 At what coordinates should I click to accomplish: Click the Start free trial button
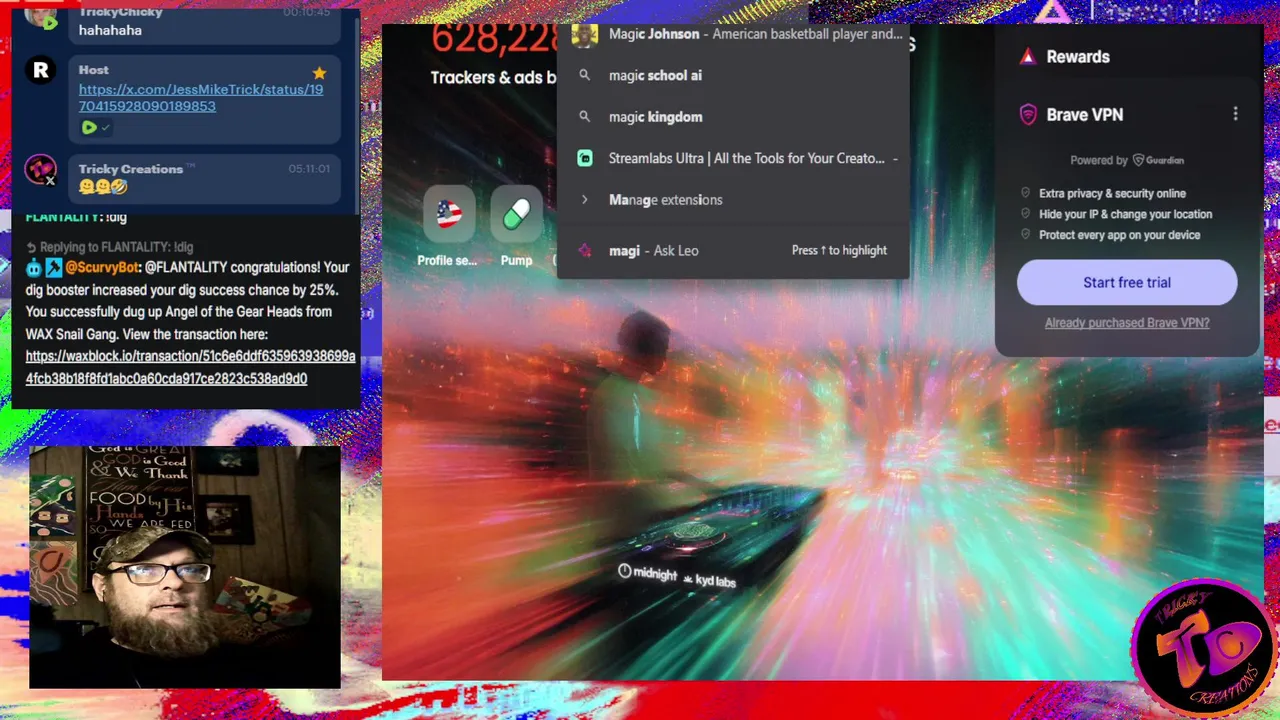tap(1127, 282)
